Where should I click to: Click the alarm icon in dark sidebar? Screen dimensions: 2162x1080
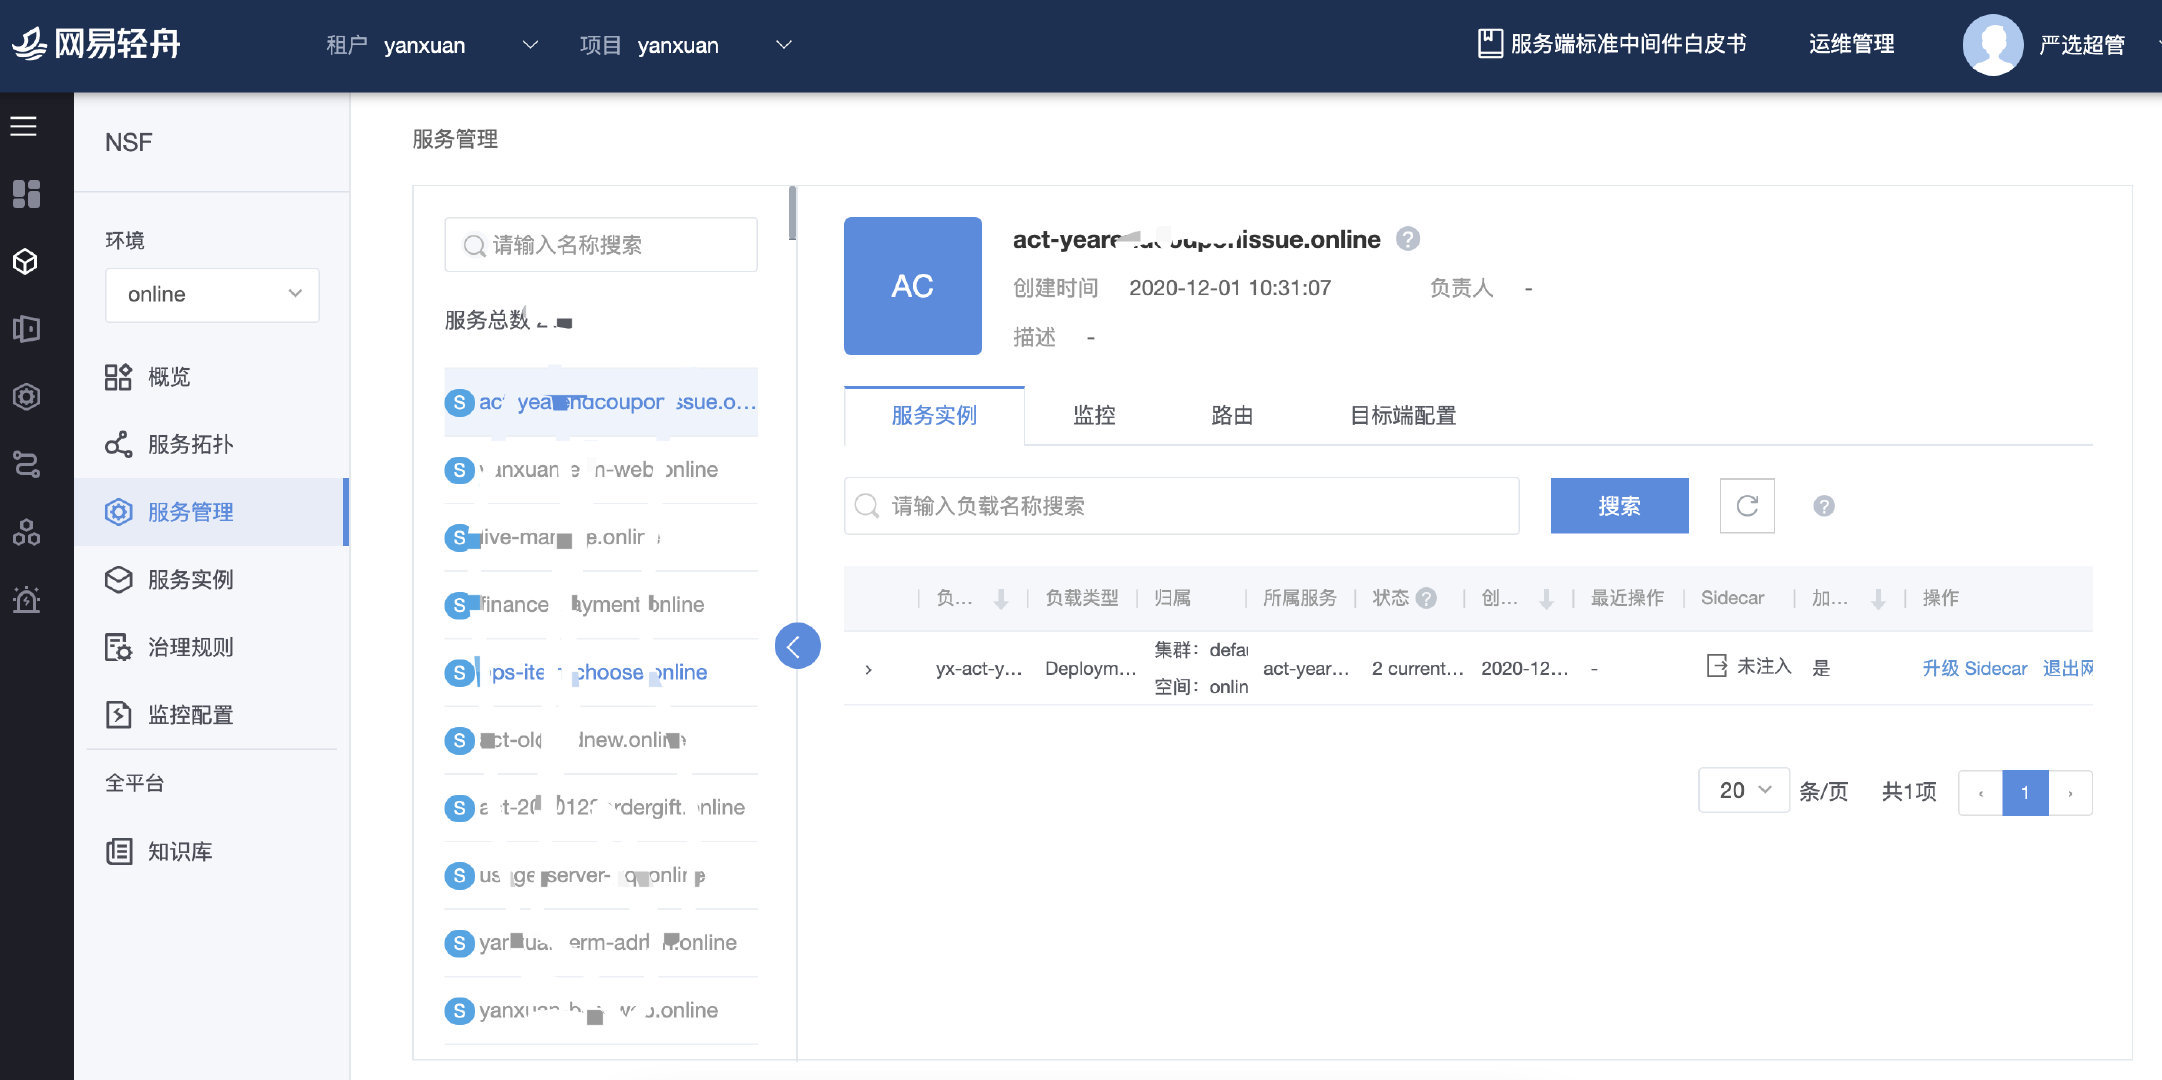tap(26, 600)
